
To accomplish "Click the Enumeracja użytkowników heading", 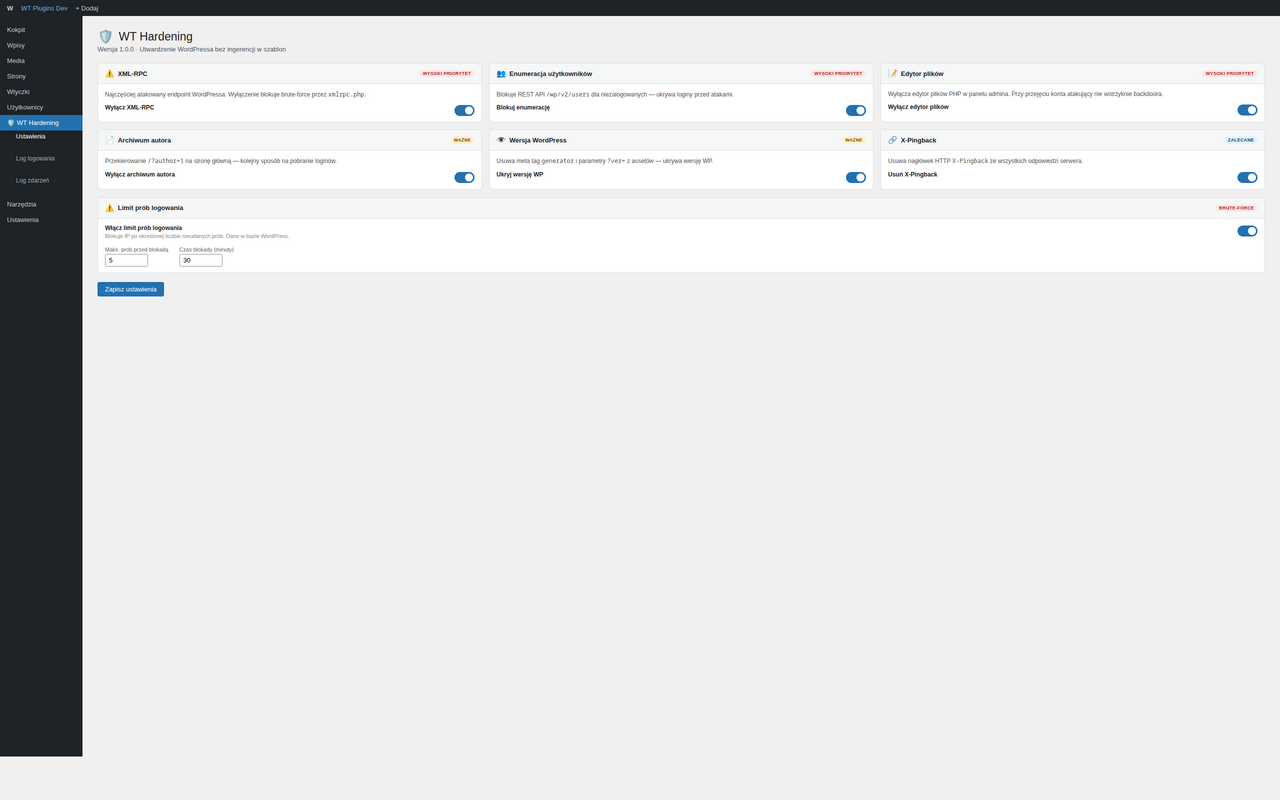I will (x=550, y=73).
